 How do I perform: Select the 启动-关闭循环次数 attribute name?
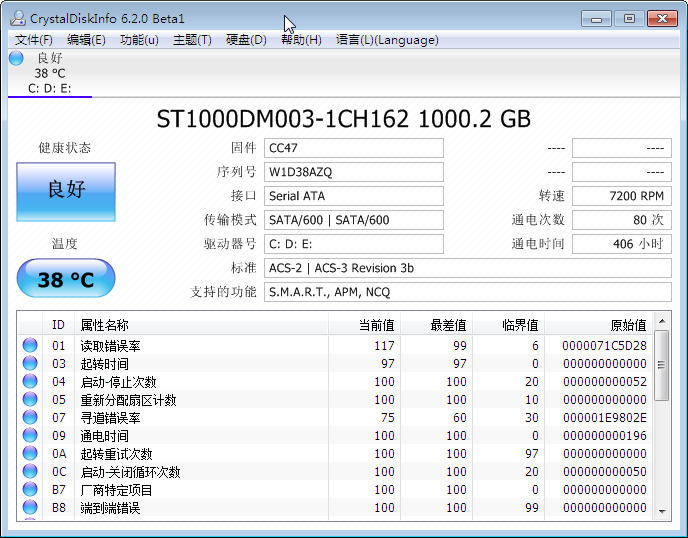pyautogui.click(x=130, y=472)
